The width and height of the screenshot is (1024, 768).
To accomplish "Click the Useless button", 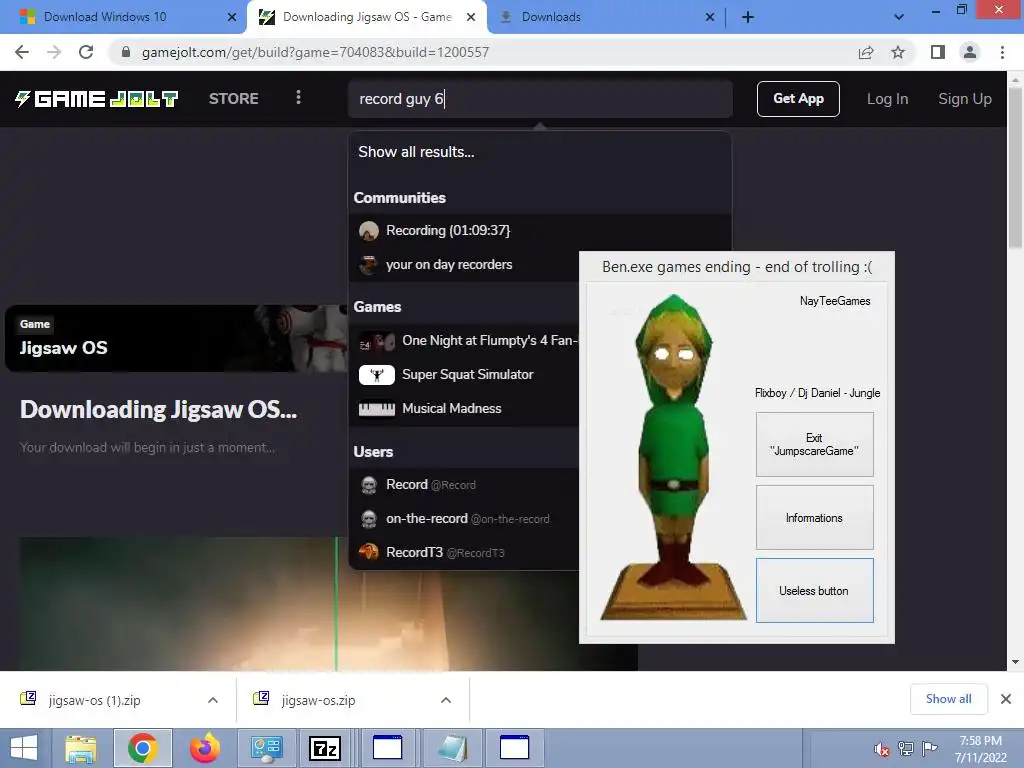I will pyautogui.click(x=814, y=590).
